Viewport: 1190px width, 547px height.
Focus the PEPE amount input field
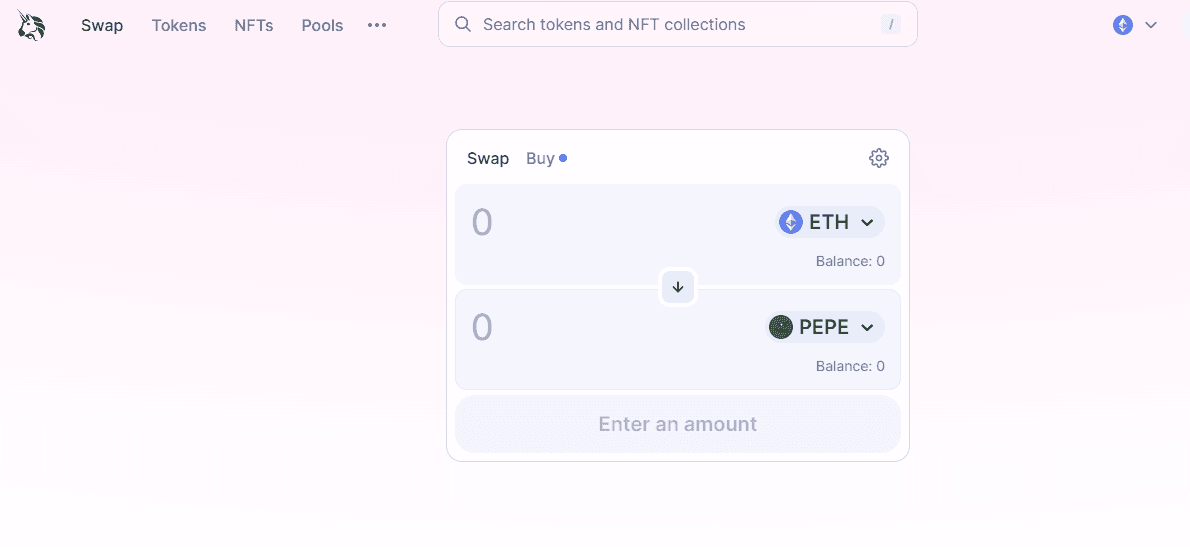tap(611, 328)
